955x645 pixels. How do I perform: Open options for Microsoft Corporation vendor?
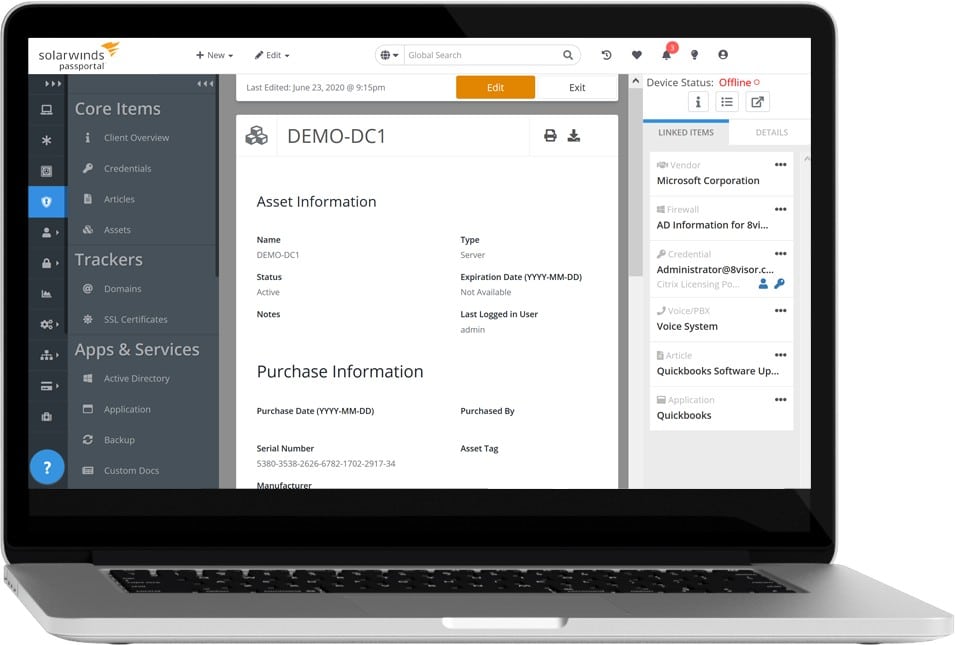tap(780, 164)
